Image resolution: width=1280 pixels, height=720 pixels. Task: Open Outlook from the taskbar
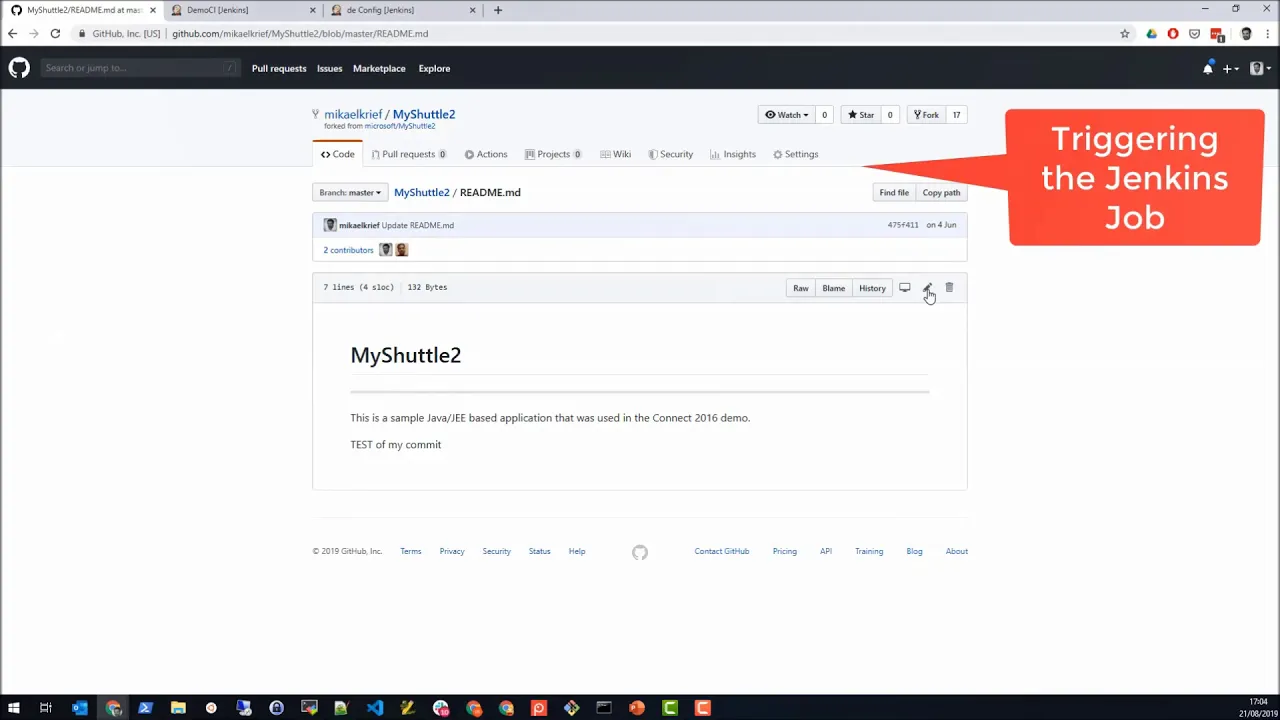click(80, 708)
